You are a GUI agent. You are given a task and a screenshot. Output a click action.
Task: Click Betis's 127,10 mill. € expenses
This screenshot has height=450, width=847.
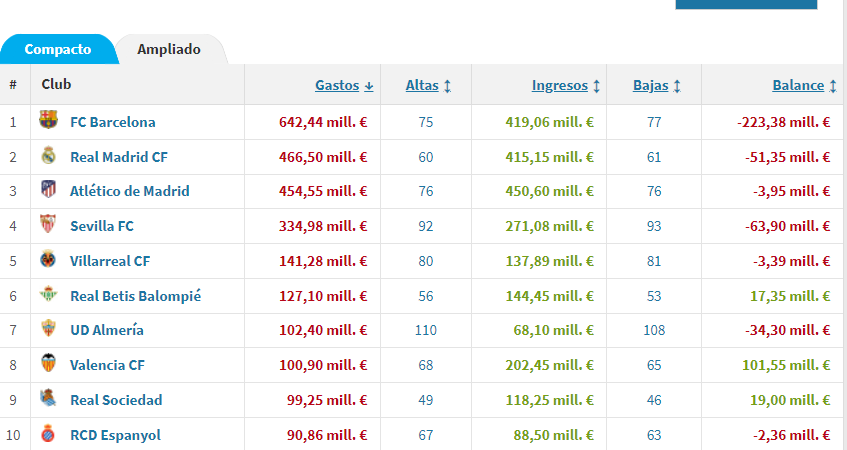[323, 296]
